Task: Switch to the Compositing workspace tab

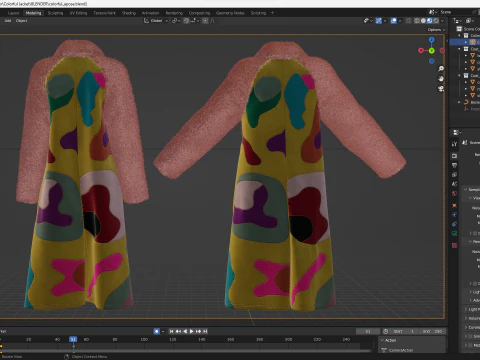Action: point(199,13)
